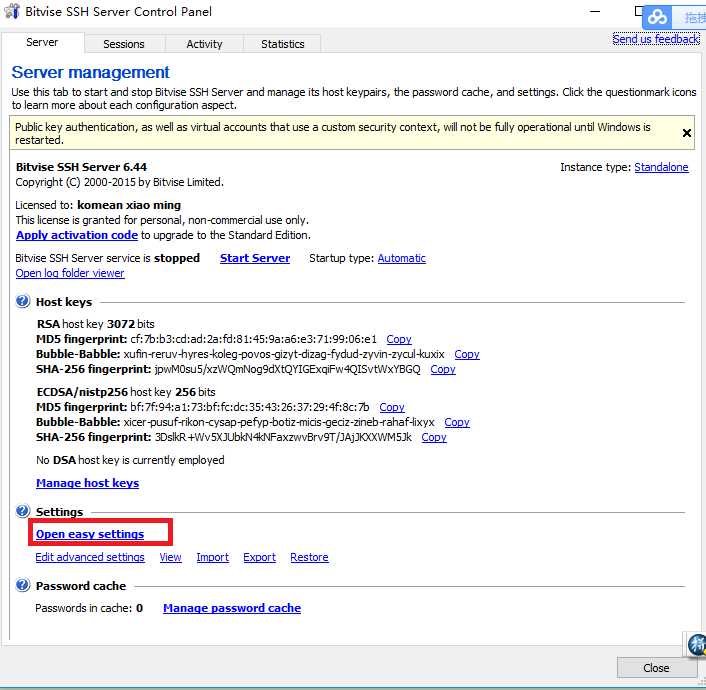Image resolution: width=706 pixels, height=690 pixels.
Task: Click the Server management heading
Action: [x=91, y=72]
